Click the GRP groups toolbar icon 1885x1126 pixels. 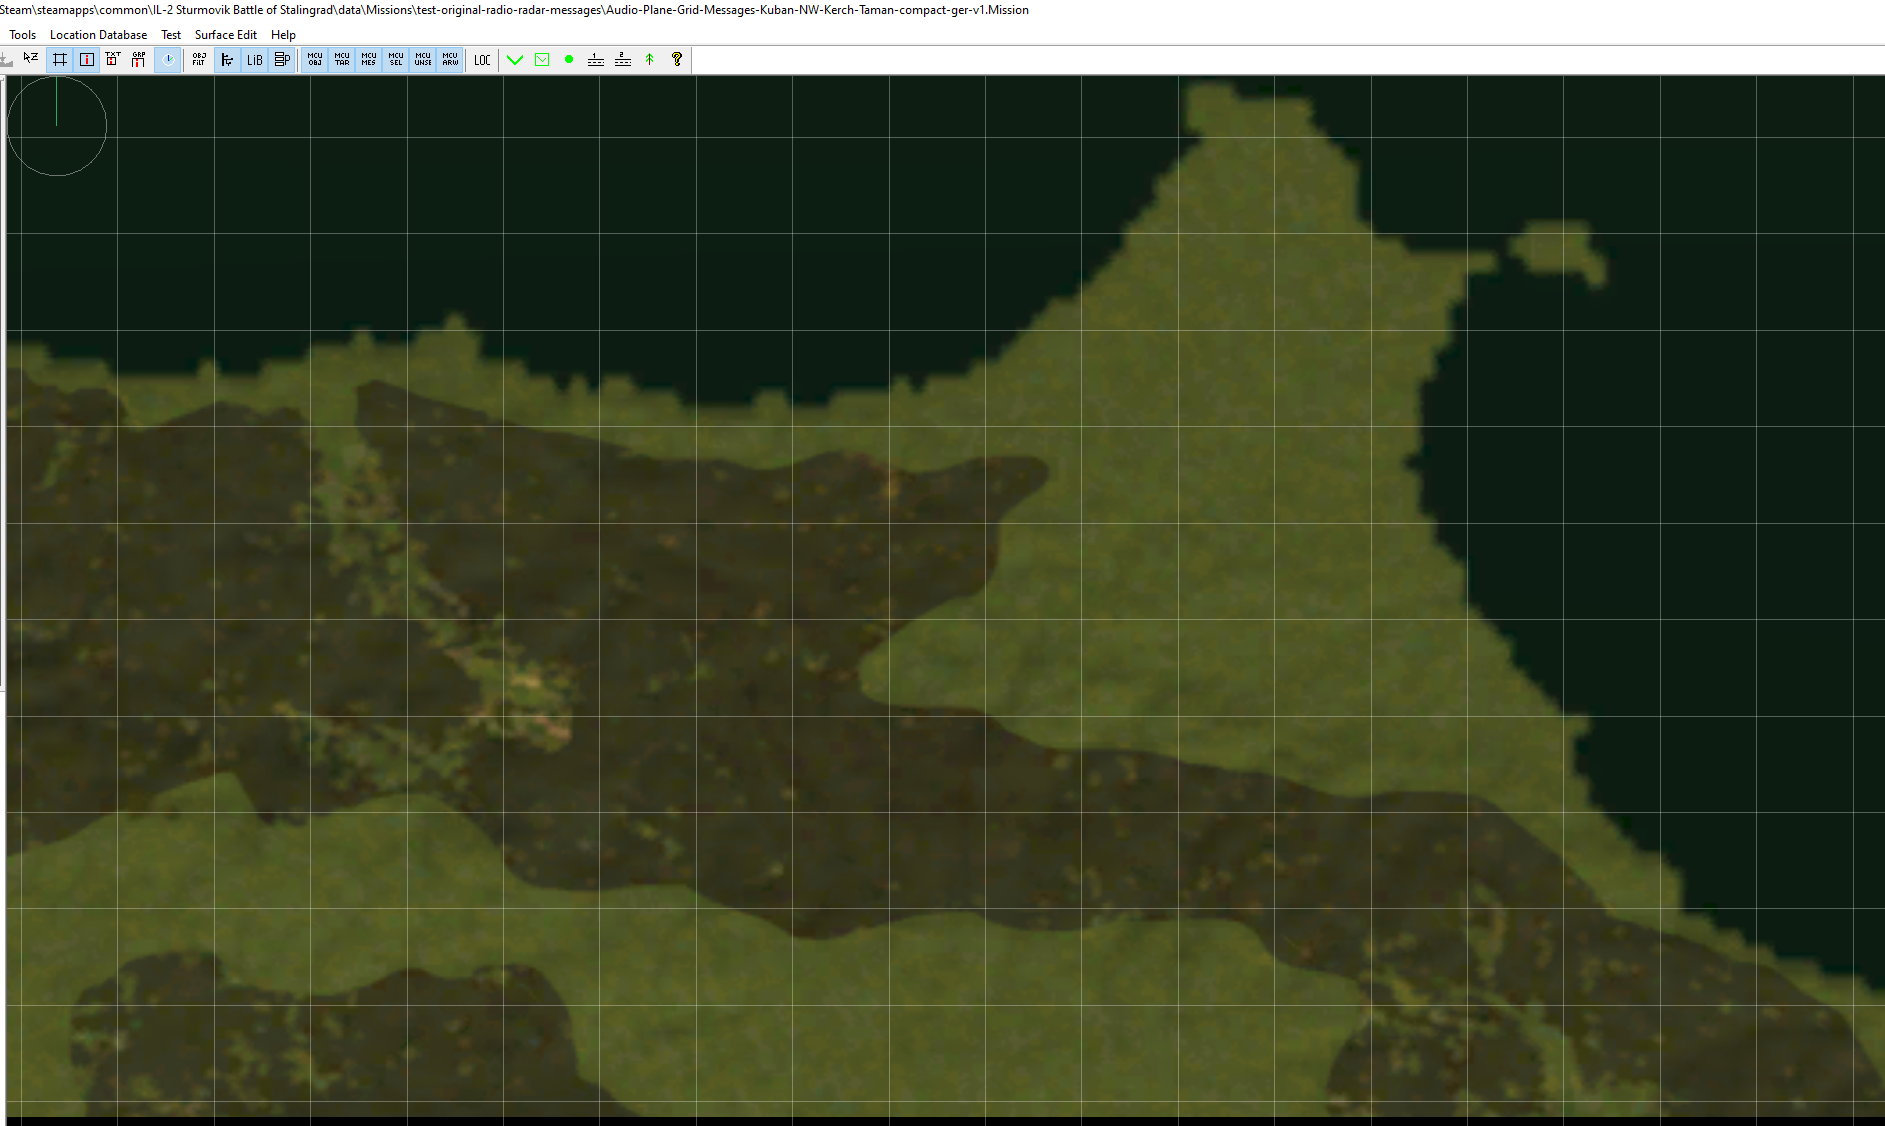[139, 60]
